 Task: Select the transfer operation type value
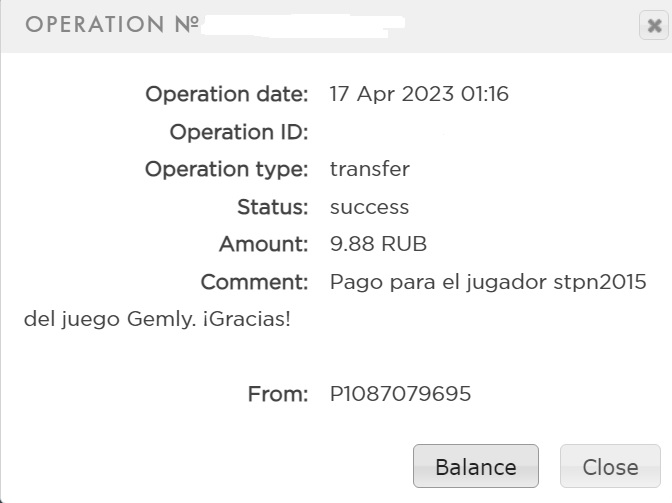369,169
